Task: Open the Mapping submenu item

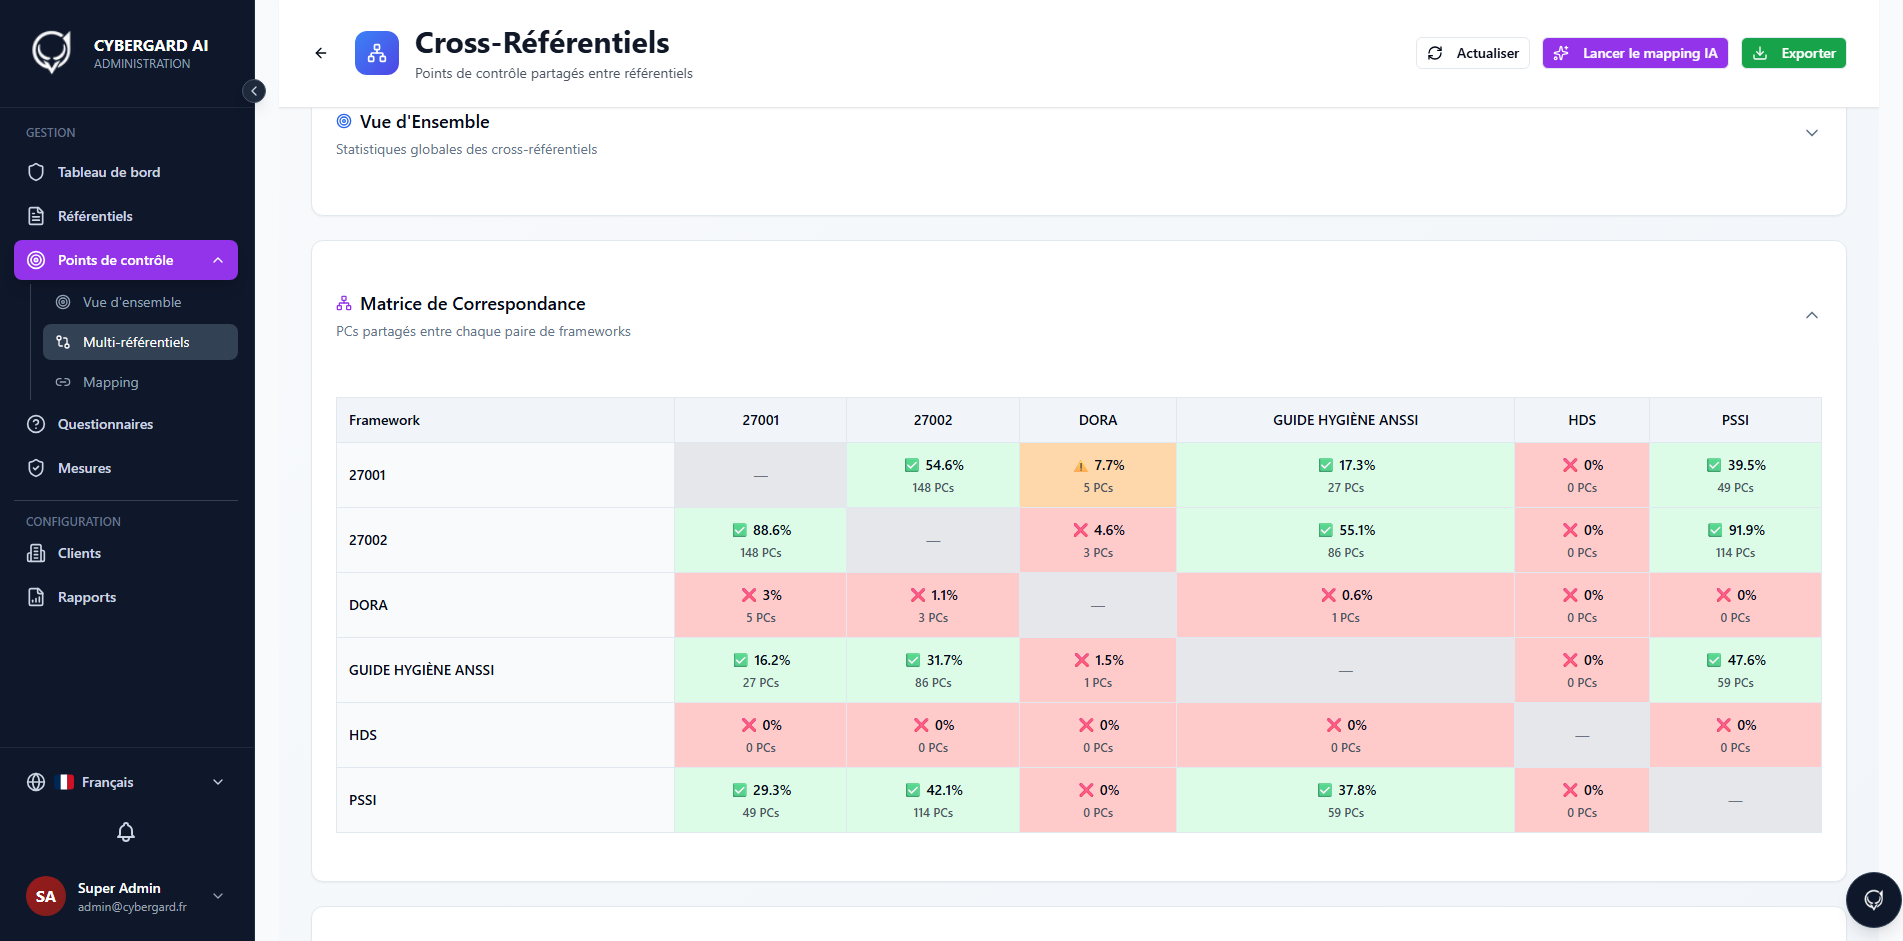Action: (140, 382)
